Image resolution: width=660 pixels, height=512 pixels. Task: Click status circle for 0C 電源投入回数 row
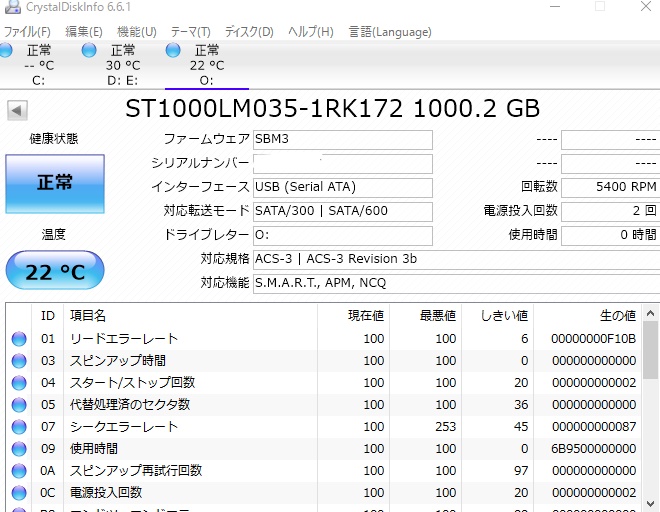coord(19,492)
